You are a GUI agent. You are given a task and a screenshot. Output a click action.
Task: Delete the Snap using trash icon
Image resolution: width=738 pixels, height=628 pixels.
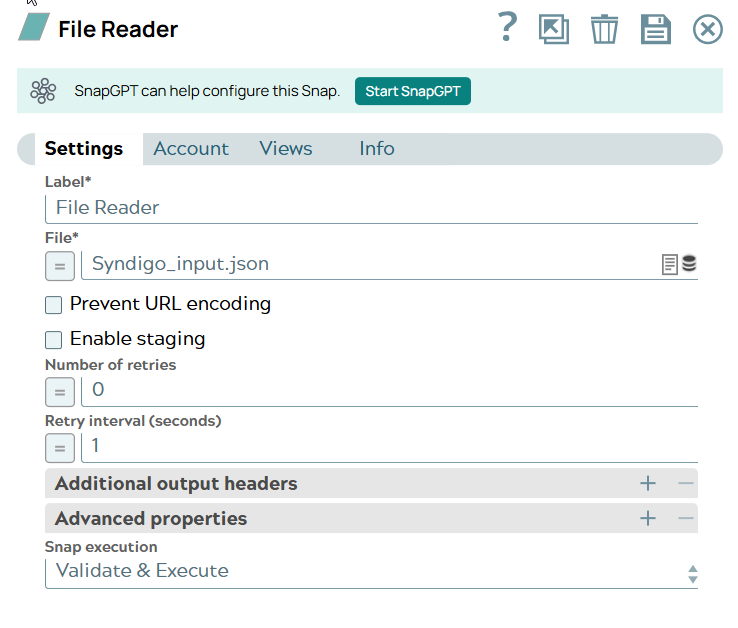point(604,29)
